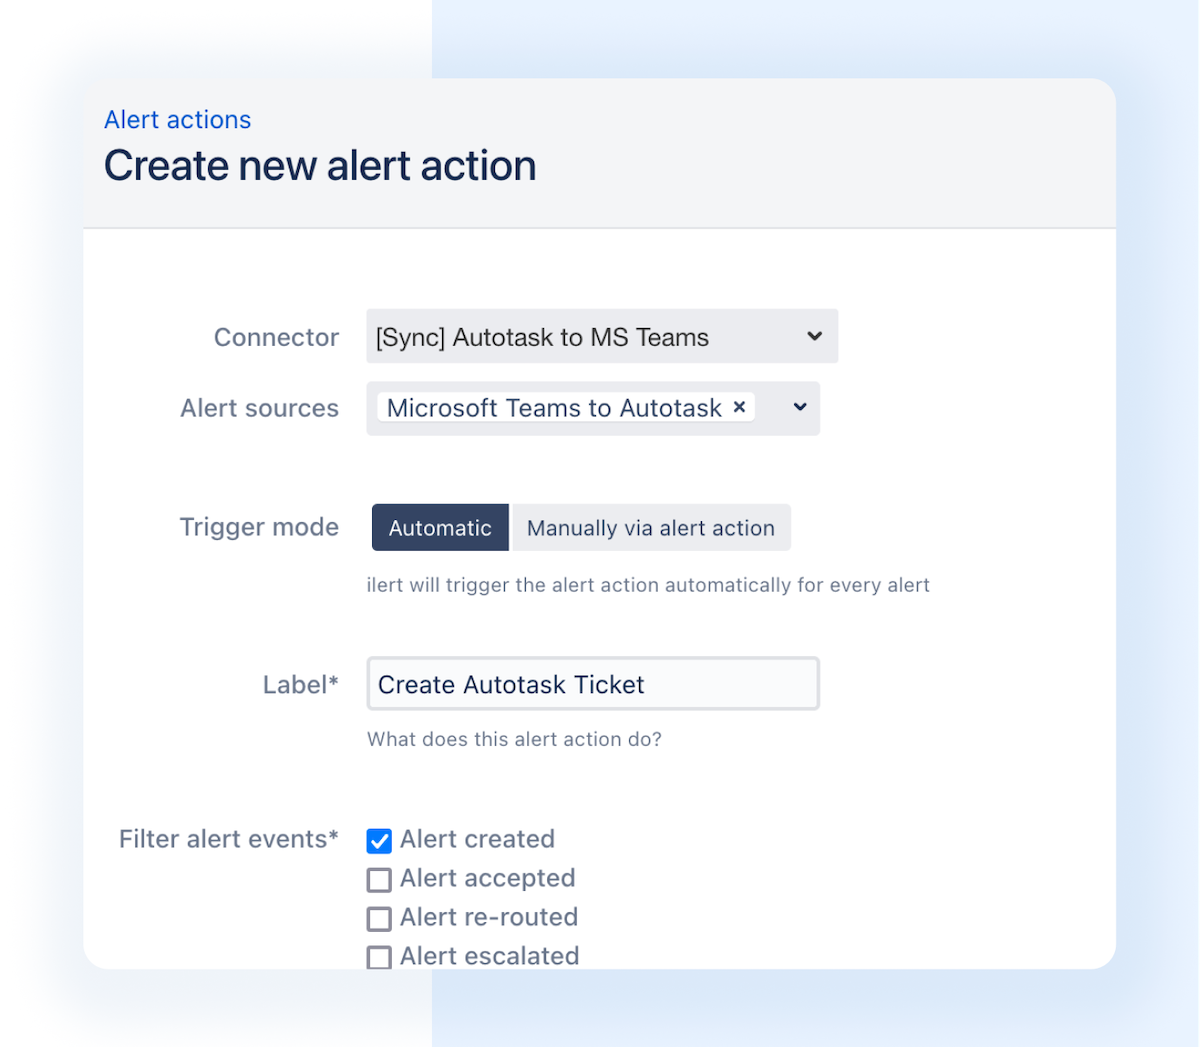This screenshot has height=1047, width=1200.
Task: Open the Connector dropdown chevron
Action: pyautogui.click(x=814, y=336)
